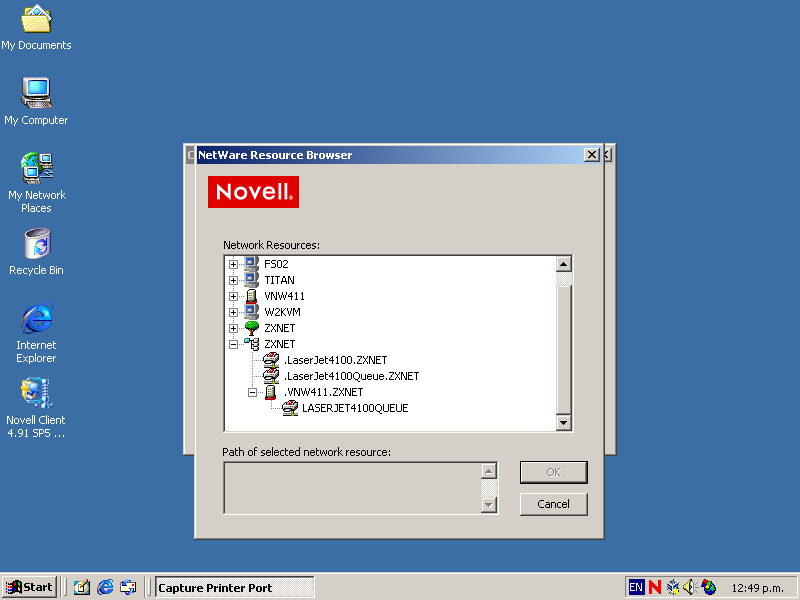Select the .LaserJet4100.ZXNET printer label

point(336,360)
